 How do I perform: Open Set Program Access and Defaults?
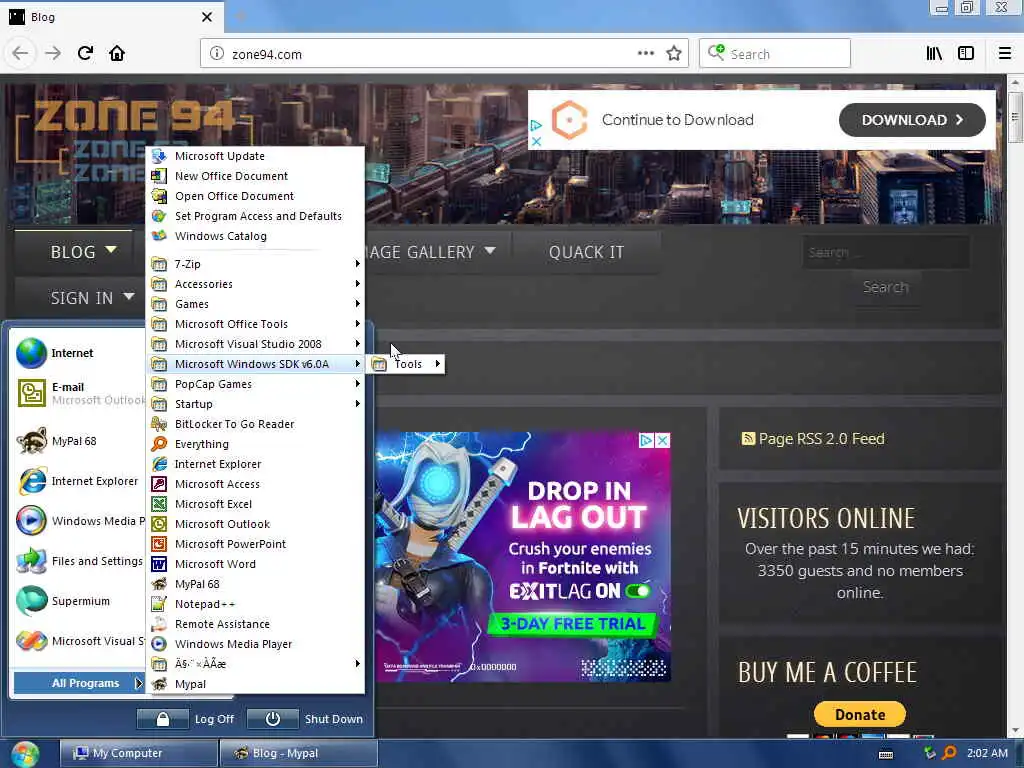pyautogui.click(x=255, y=216)
